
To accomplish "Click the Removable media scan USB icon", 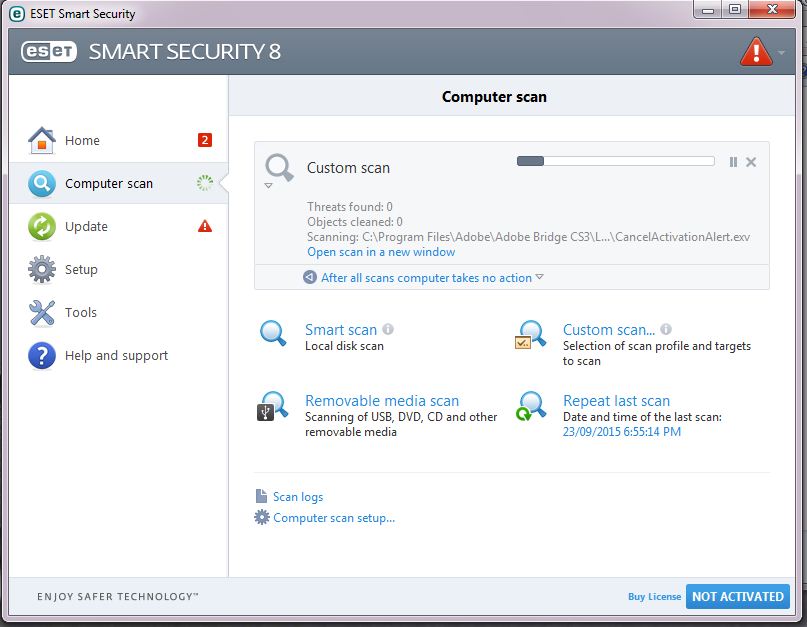I will tap(273, 406).
